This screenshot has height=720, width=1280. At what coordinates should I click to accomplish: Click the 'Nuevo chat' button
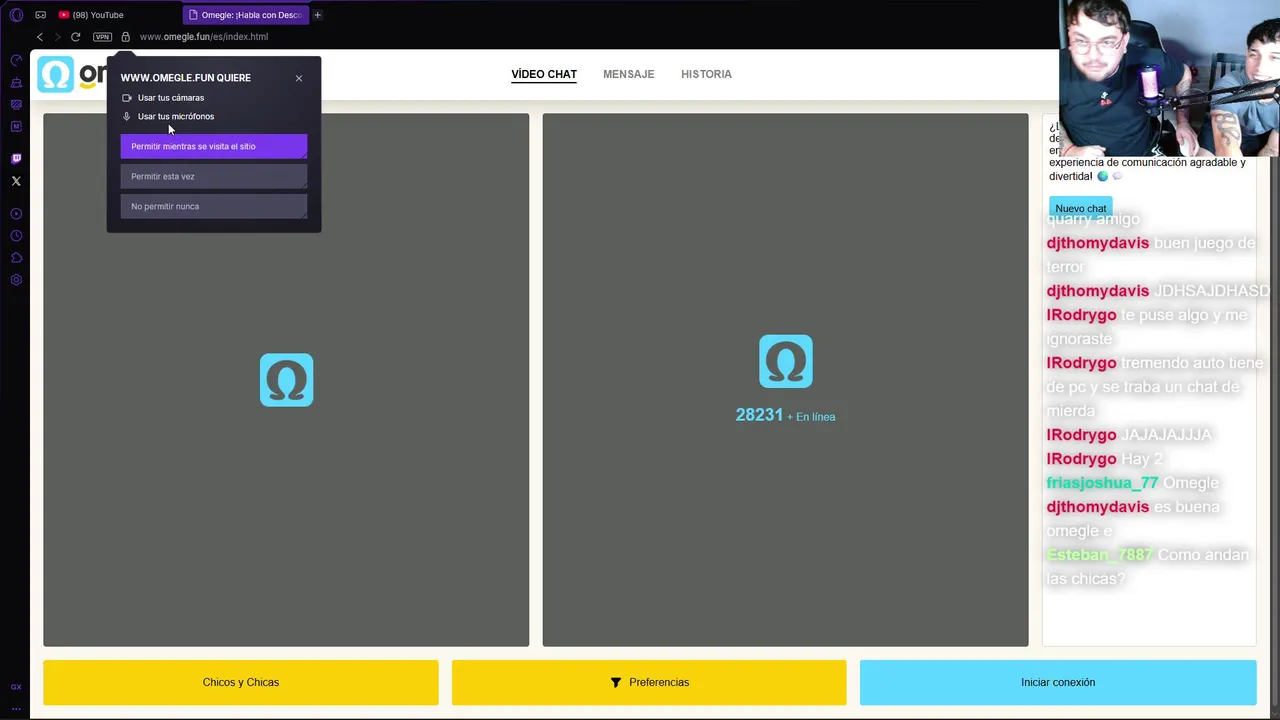coord(1080,208)
